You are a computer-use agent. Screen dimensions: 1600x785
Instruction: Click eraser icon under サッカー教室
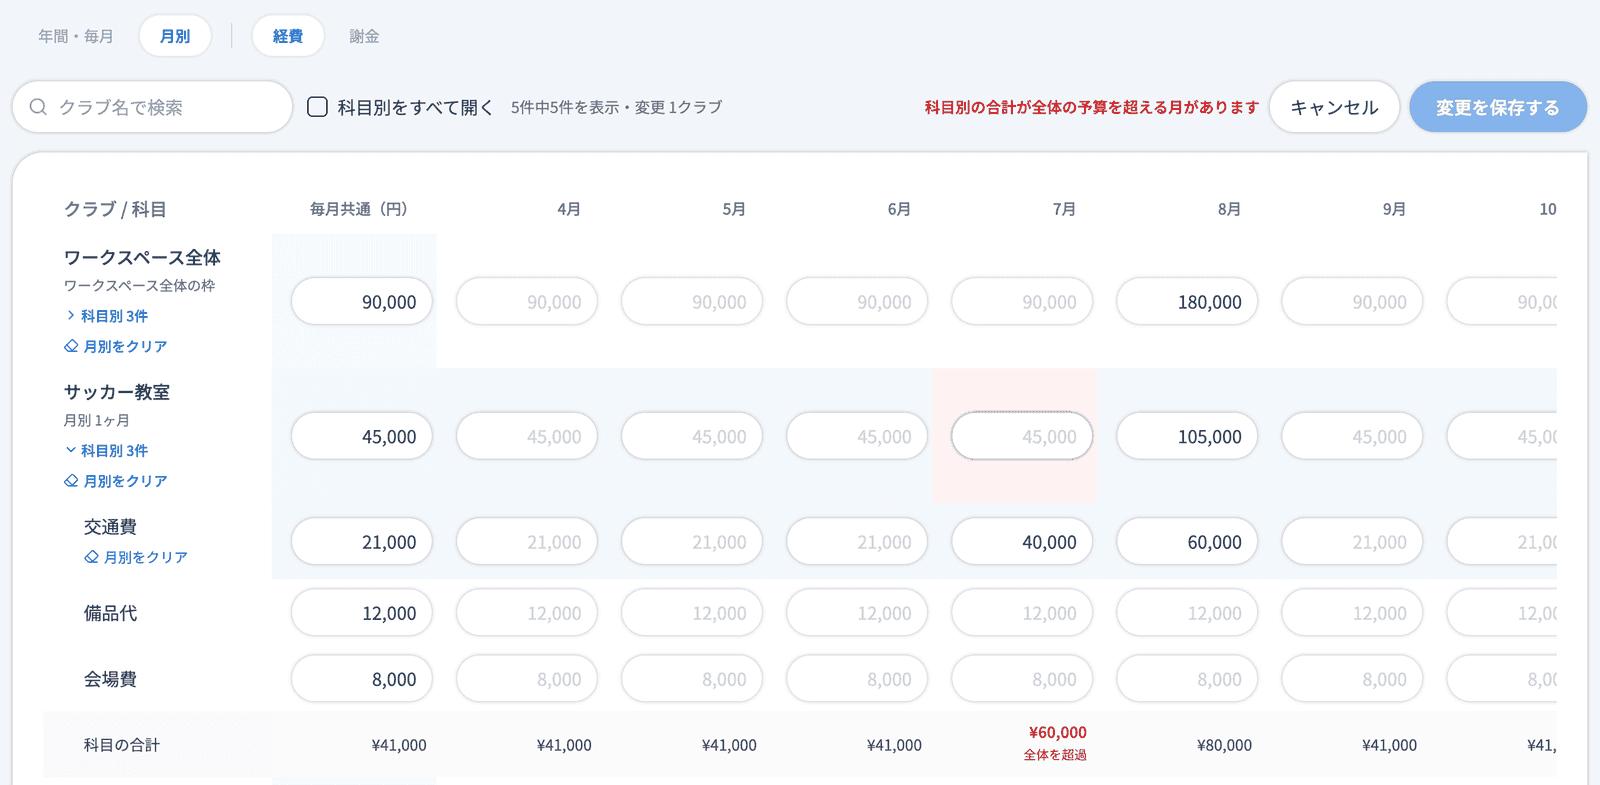(71, 481)
